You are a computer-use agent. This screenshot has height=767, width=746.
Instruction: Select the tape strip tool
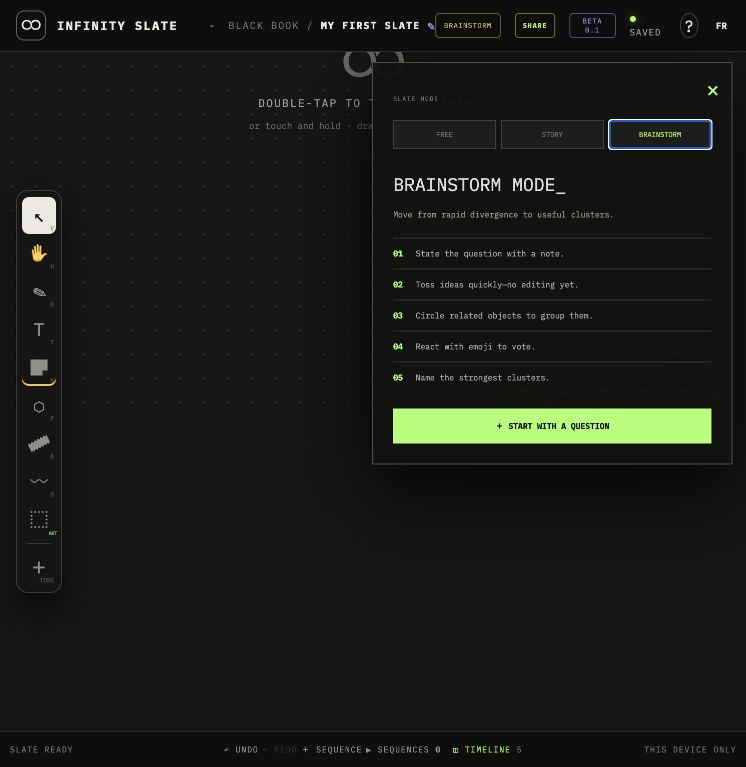click(39, 444)
